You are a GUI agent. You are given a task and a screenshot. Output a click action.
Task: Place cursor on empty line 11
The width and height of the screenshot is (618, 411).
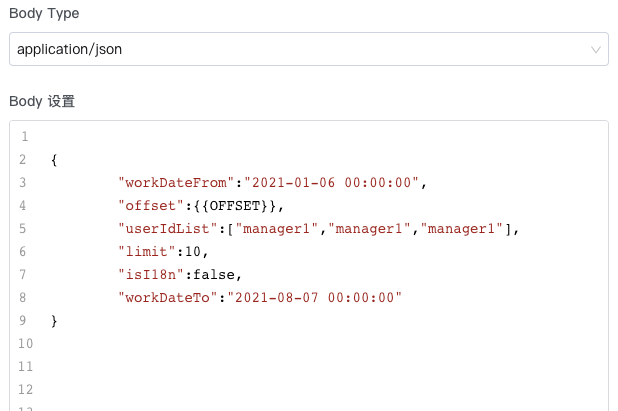[x=300, y=367]
